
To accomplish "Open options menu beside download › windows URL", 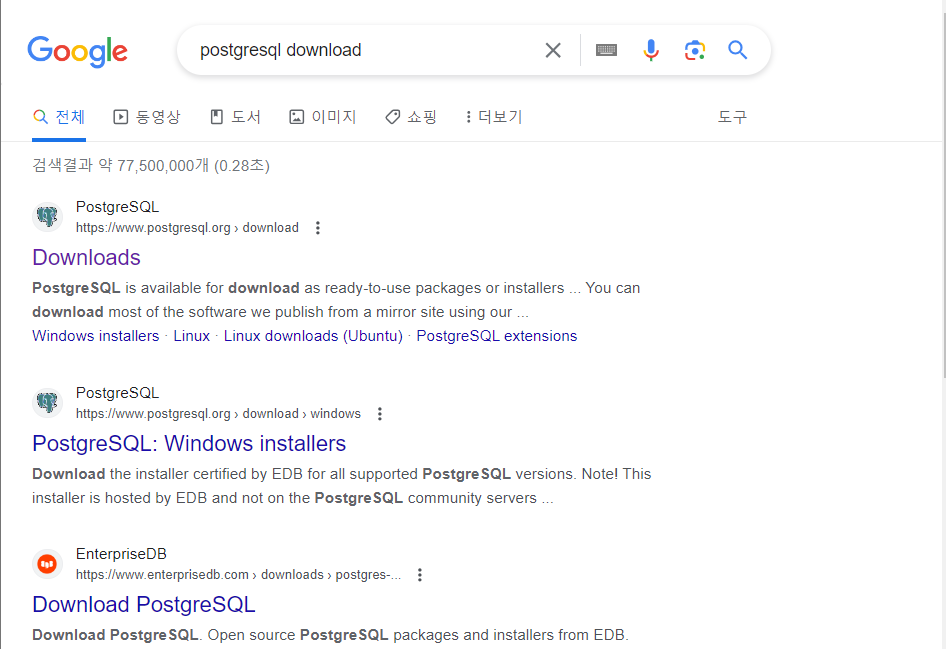I will pos(379,414).
